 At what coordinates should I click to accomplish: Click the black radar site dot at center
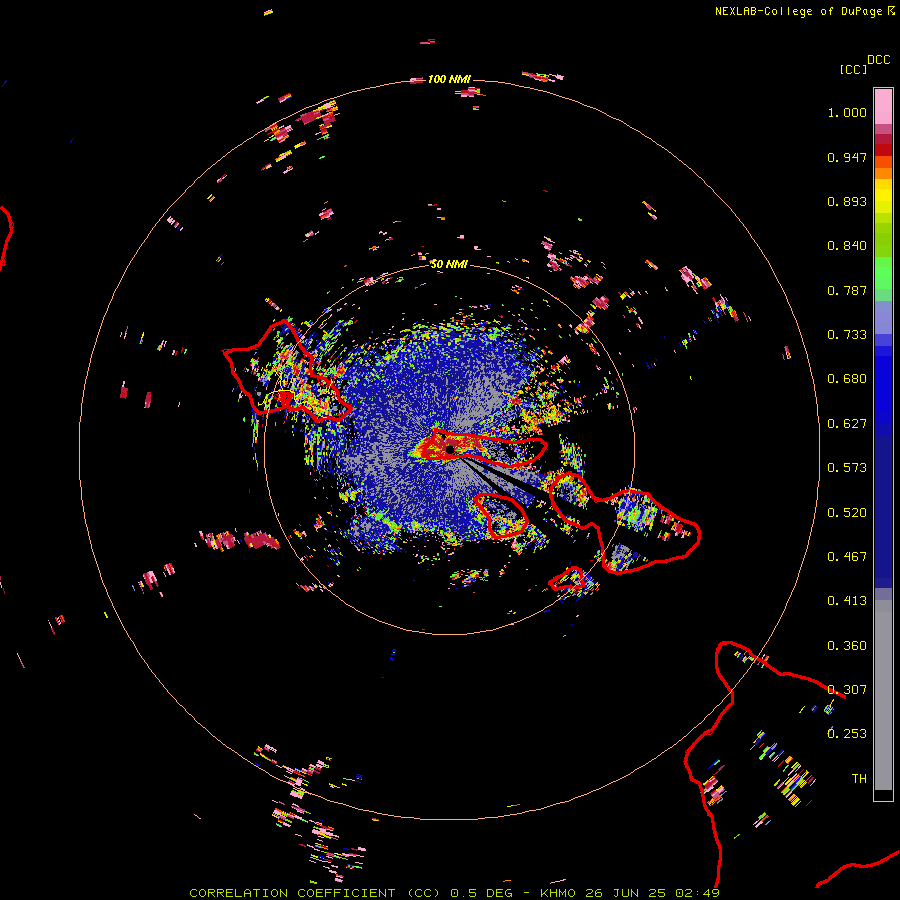[450, 450]
